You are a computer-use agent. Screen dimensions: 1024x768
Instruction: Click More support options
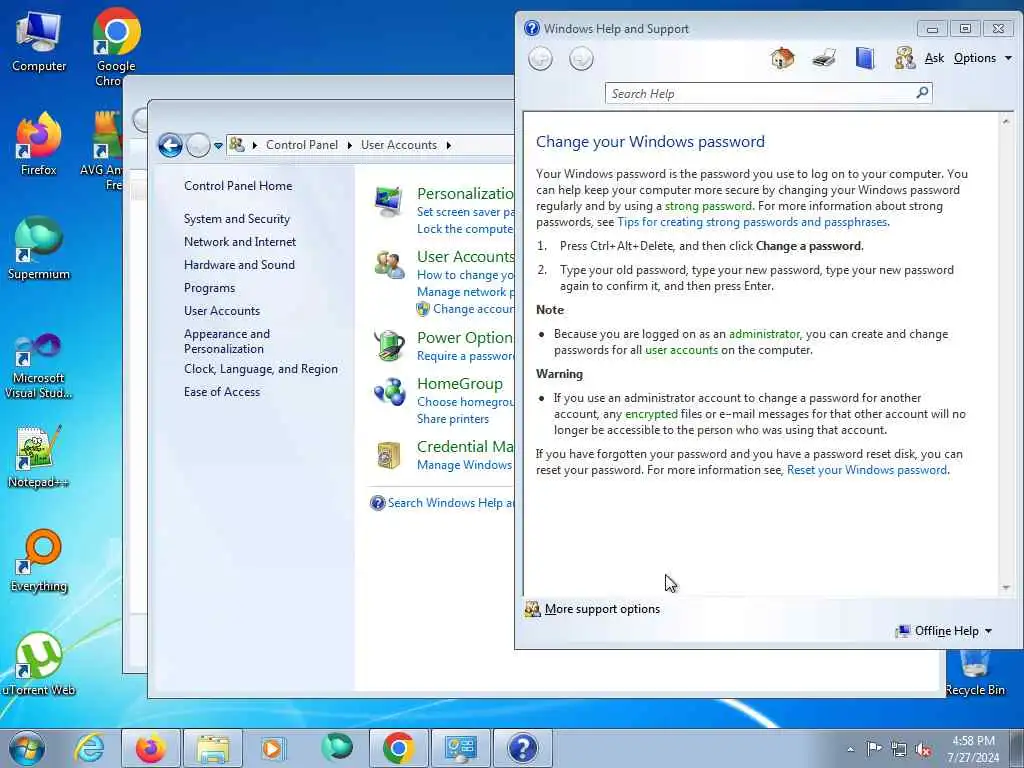point(602,609)
